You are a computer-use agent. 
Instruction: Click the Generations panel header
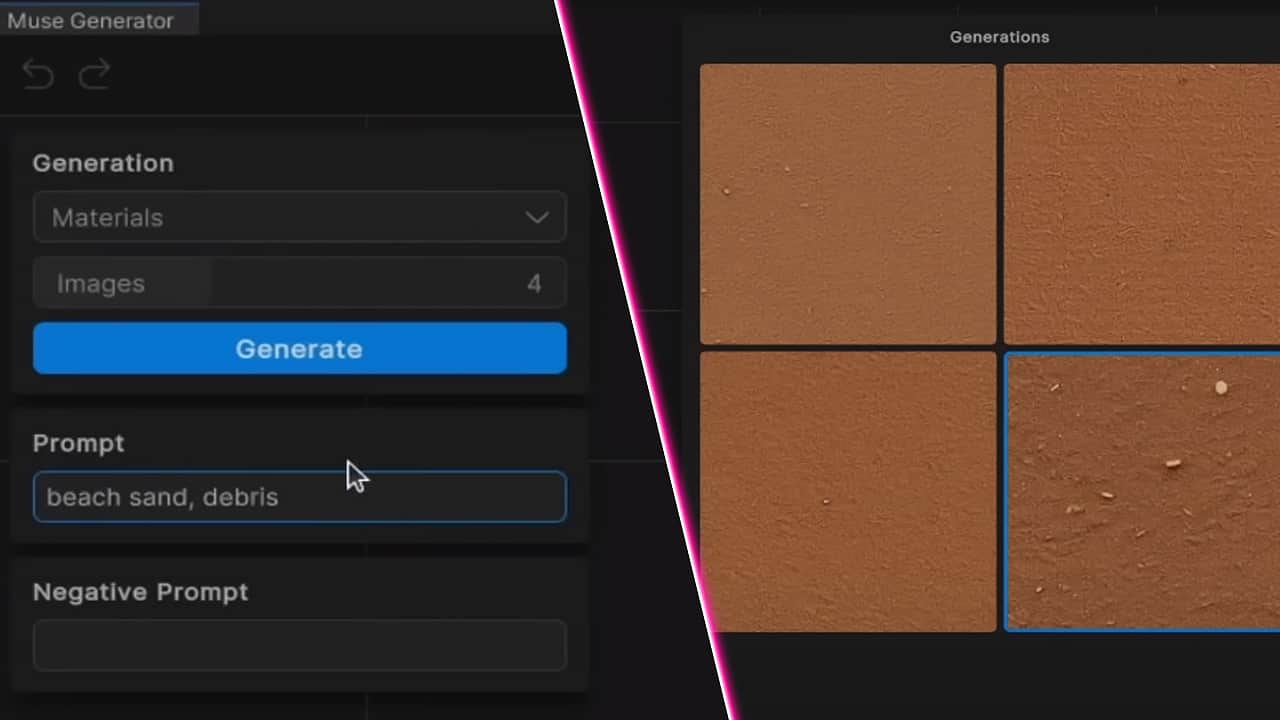point(999,37)
